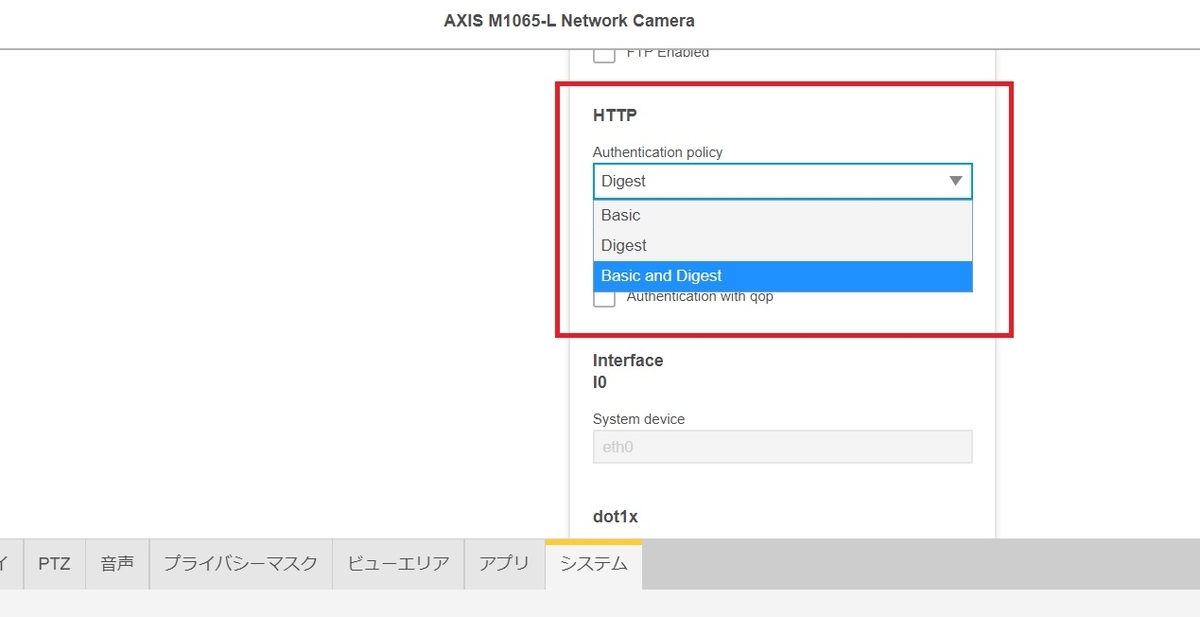
Task: Click the System device eth0 field
Action: pyautogui.click(x=782, y=447)
